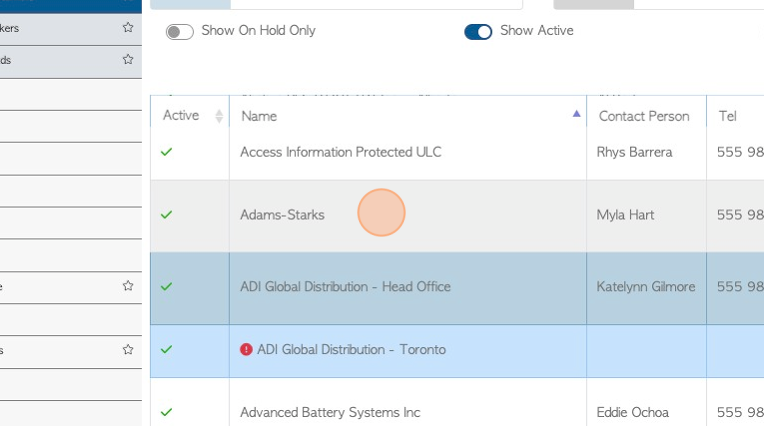Screen dimensions: 764x426
Task: Click the star icon in the 's' sidebar row
Action: [x=128, y=349]
